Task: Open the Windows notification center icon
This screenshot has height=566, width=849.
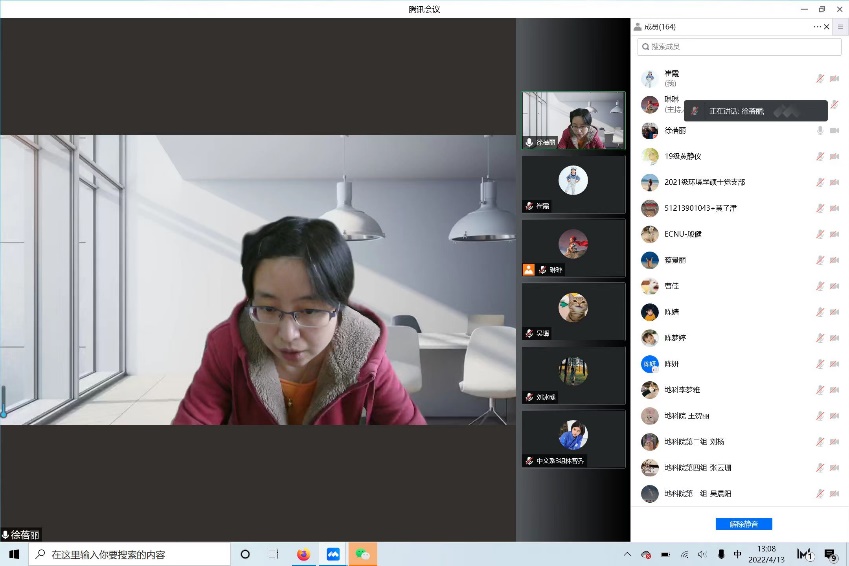Action: pos(831,554)
